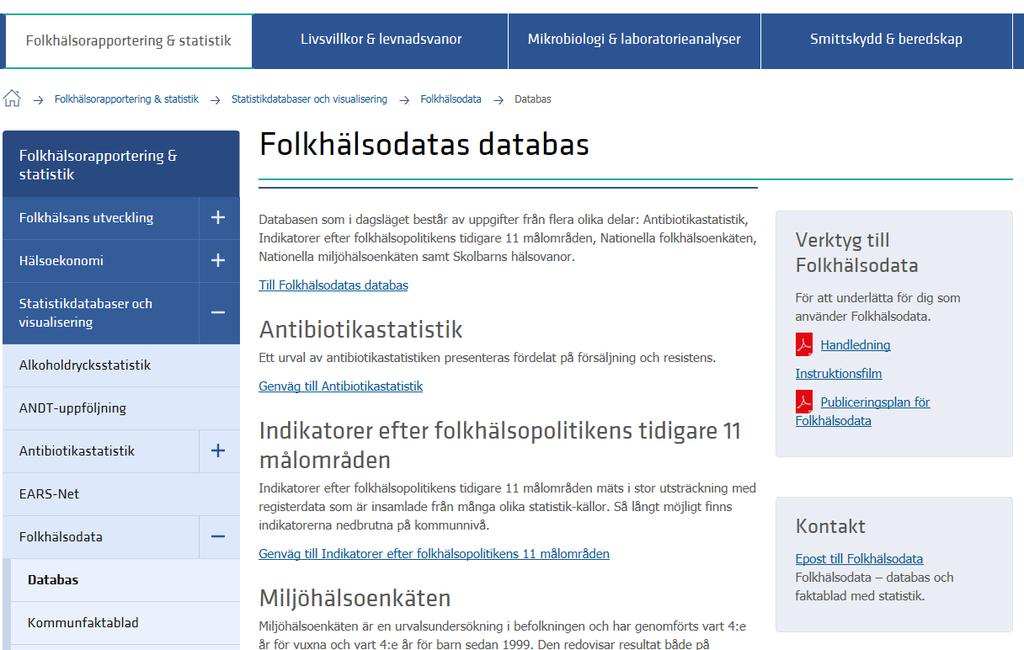
Task: Open Genväg till Indikatorer efter folkhälsopolitikens link
Action: click(434, 554)
